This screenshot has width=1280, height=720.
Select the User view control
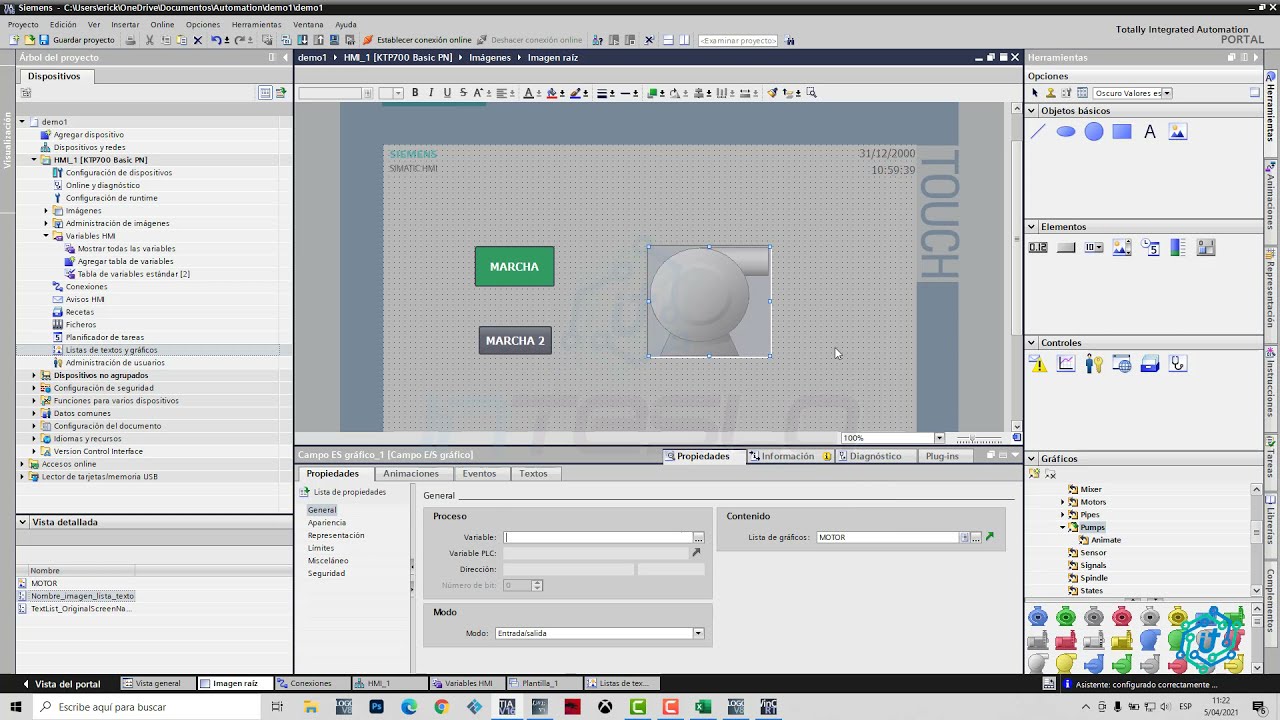[1094, 364]
